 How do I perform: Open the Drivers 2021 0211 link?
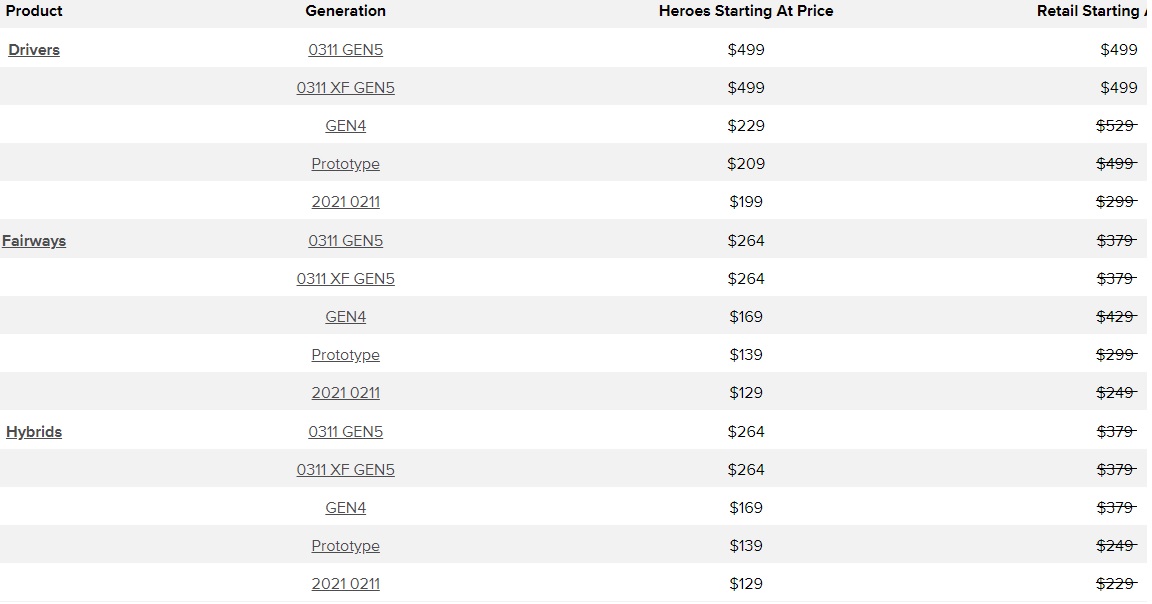pyautogui.click(x=345, y=202)
